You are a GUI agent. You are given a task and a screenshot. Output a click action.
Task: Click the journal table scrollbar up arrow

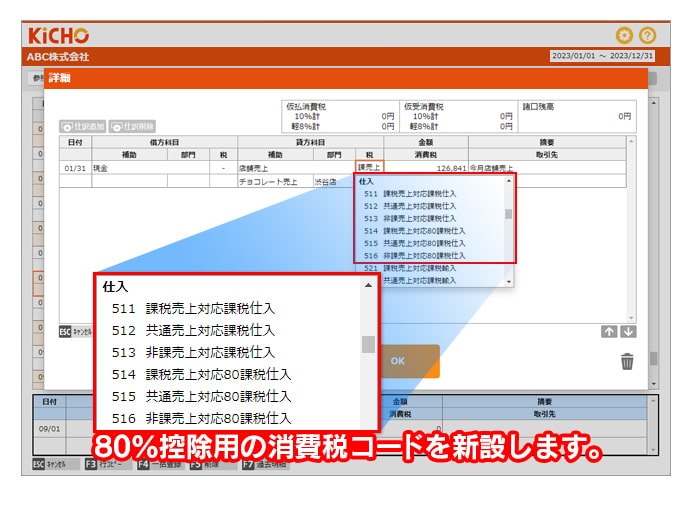point(631,141)
